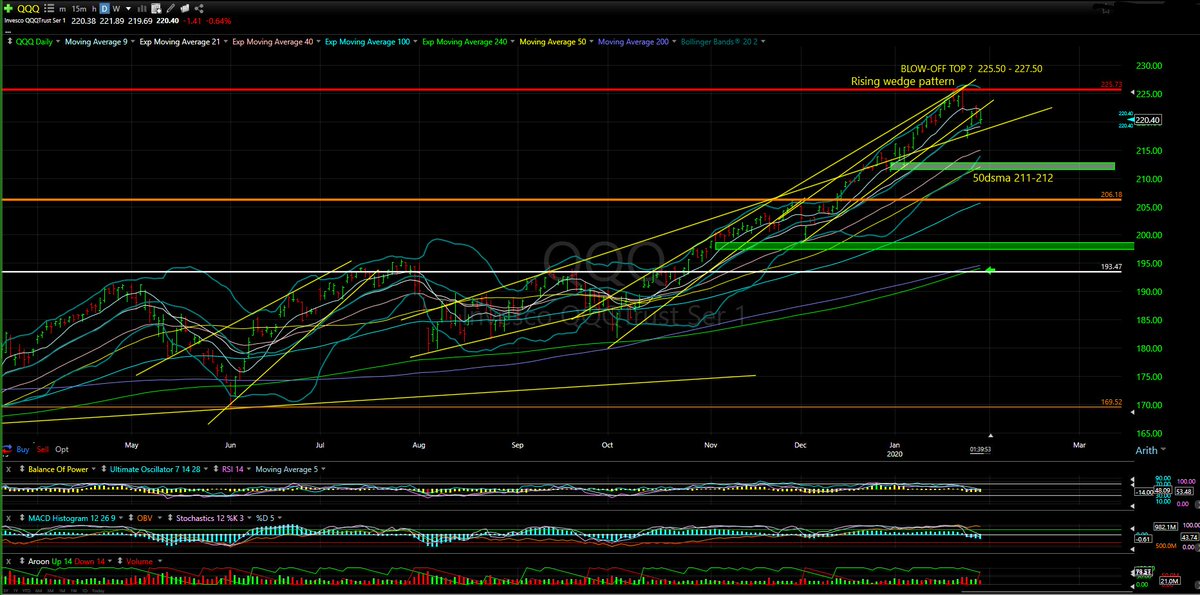Switch to the 1-minute (m) timeframe
The width and height of the screenshot is (1200, 595).
tap(62, 9)
